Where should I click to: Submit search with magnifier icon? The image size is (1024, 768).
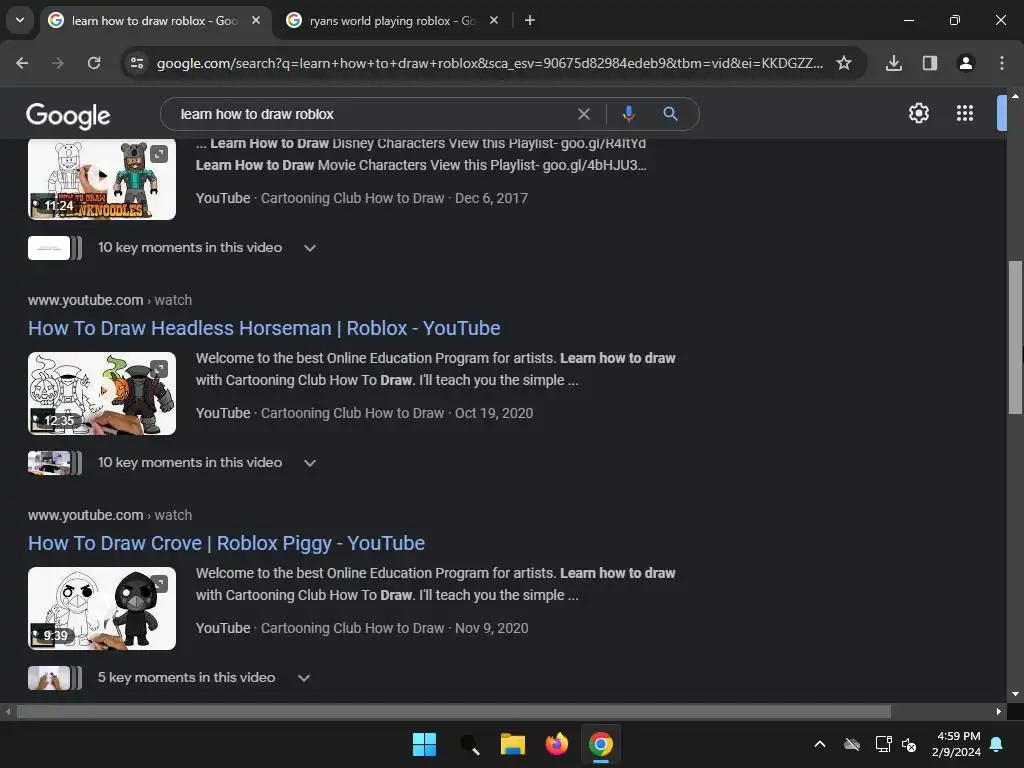pyautogui.click(x=670, y=114)
